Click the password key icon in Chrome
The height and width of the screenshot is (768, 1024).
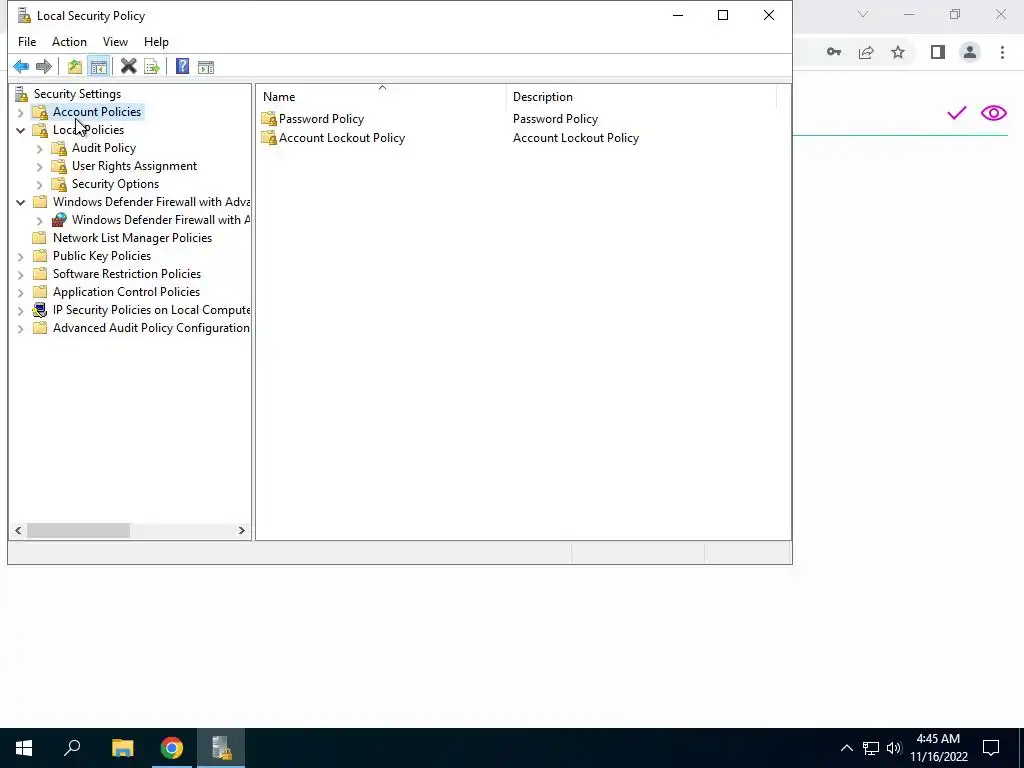(834, 52)
